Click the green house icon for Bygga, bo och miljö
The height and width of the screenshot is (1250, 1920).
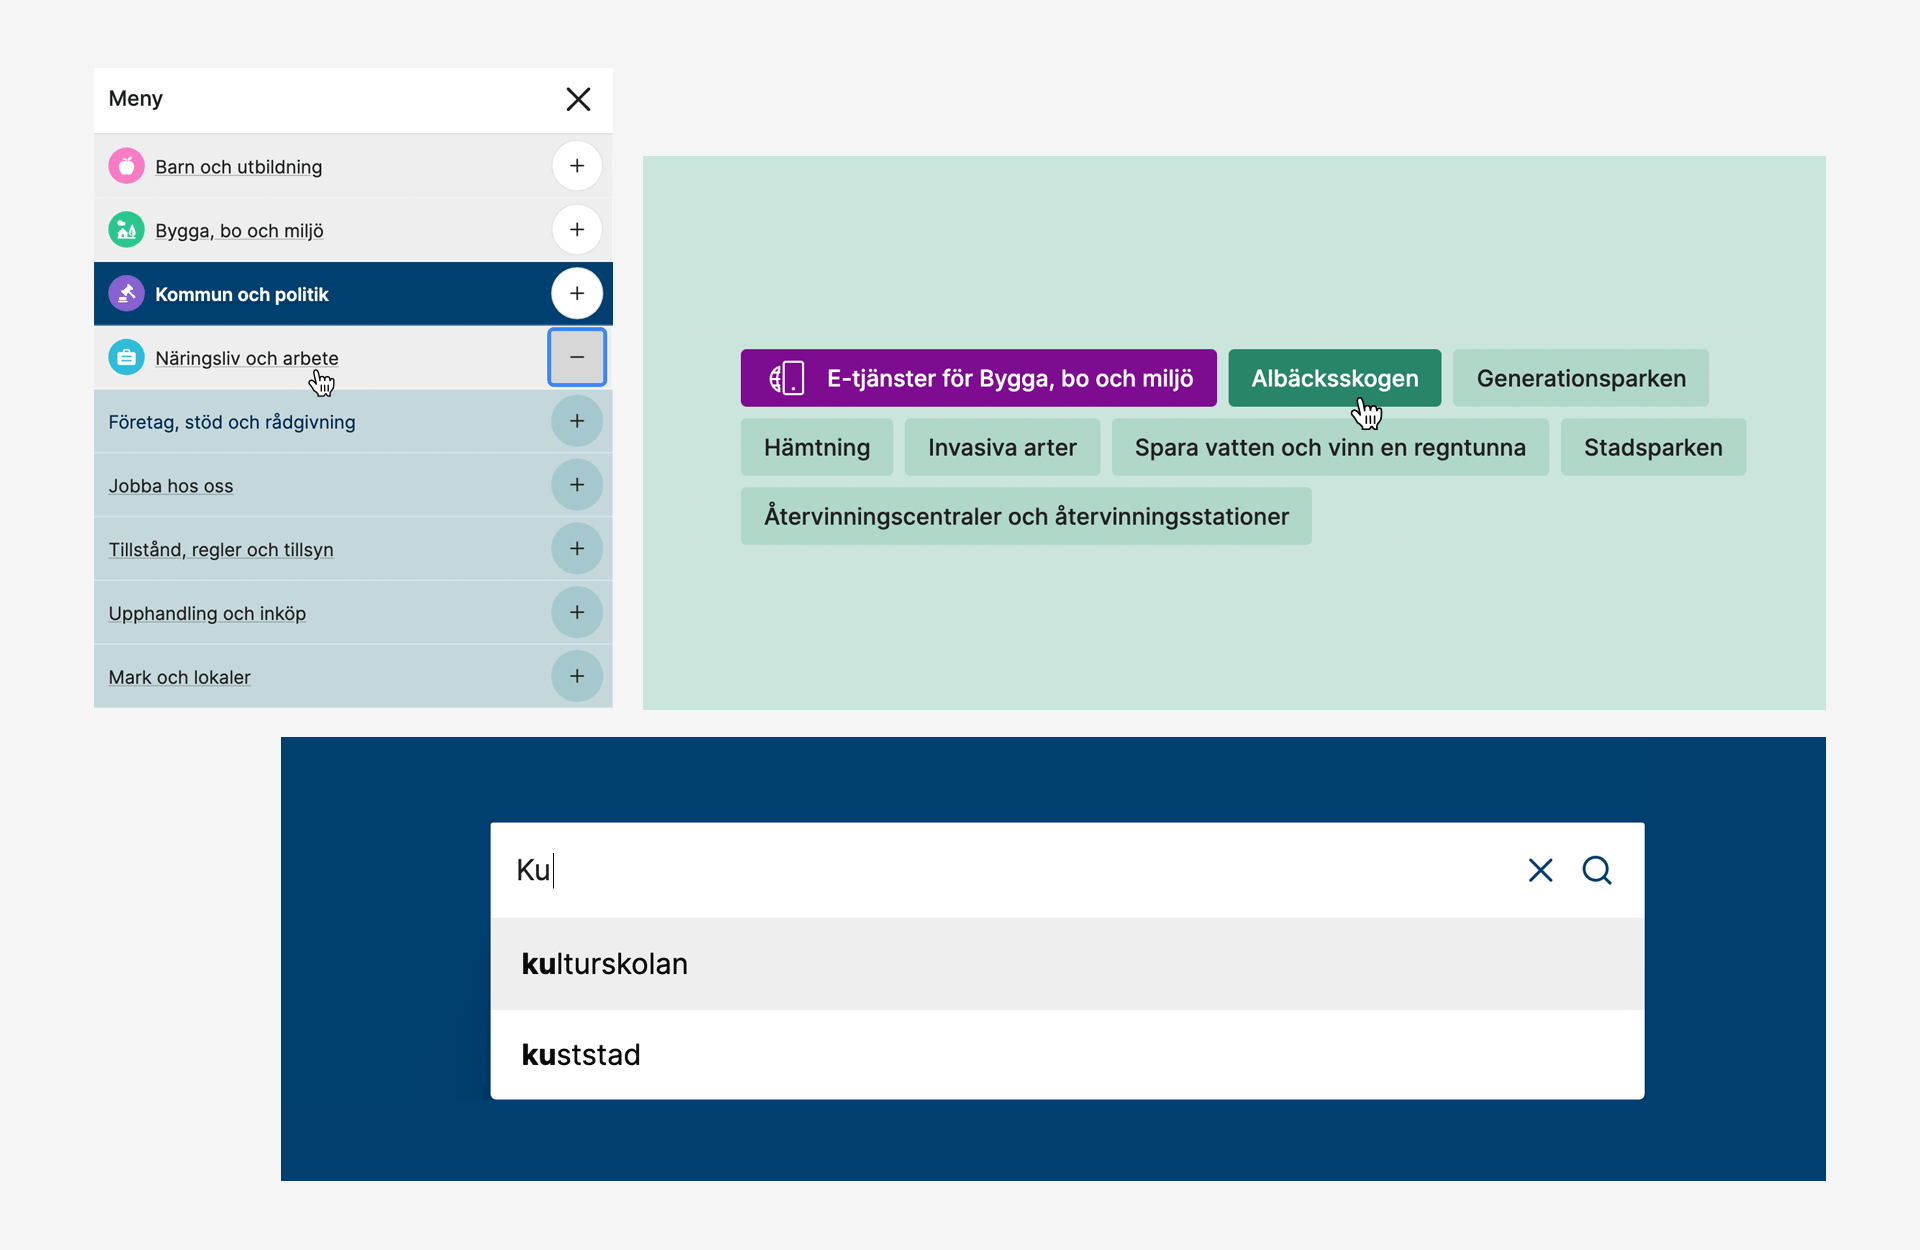click(x=126, y=230)
